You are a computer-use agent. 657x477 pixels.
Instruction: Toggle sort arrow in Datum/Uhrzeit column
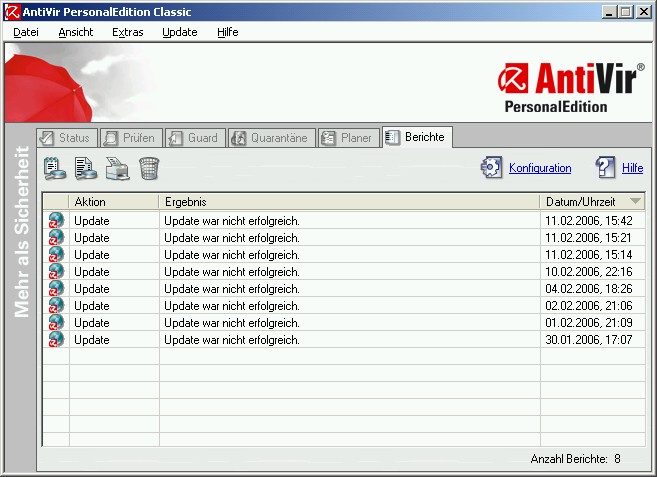(635, 202)
